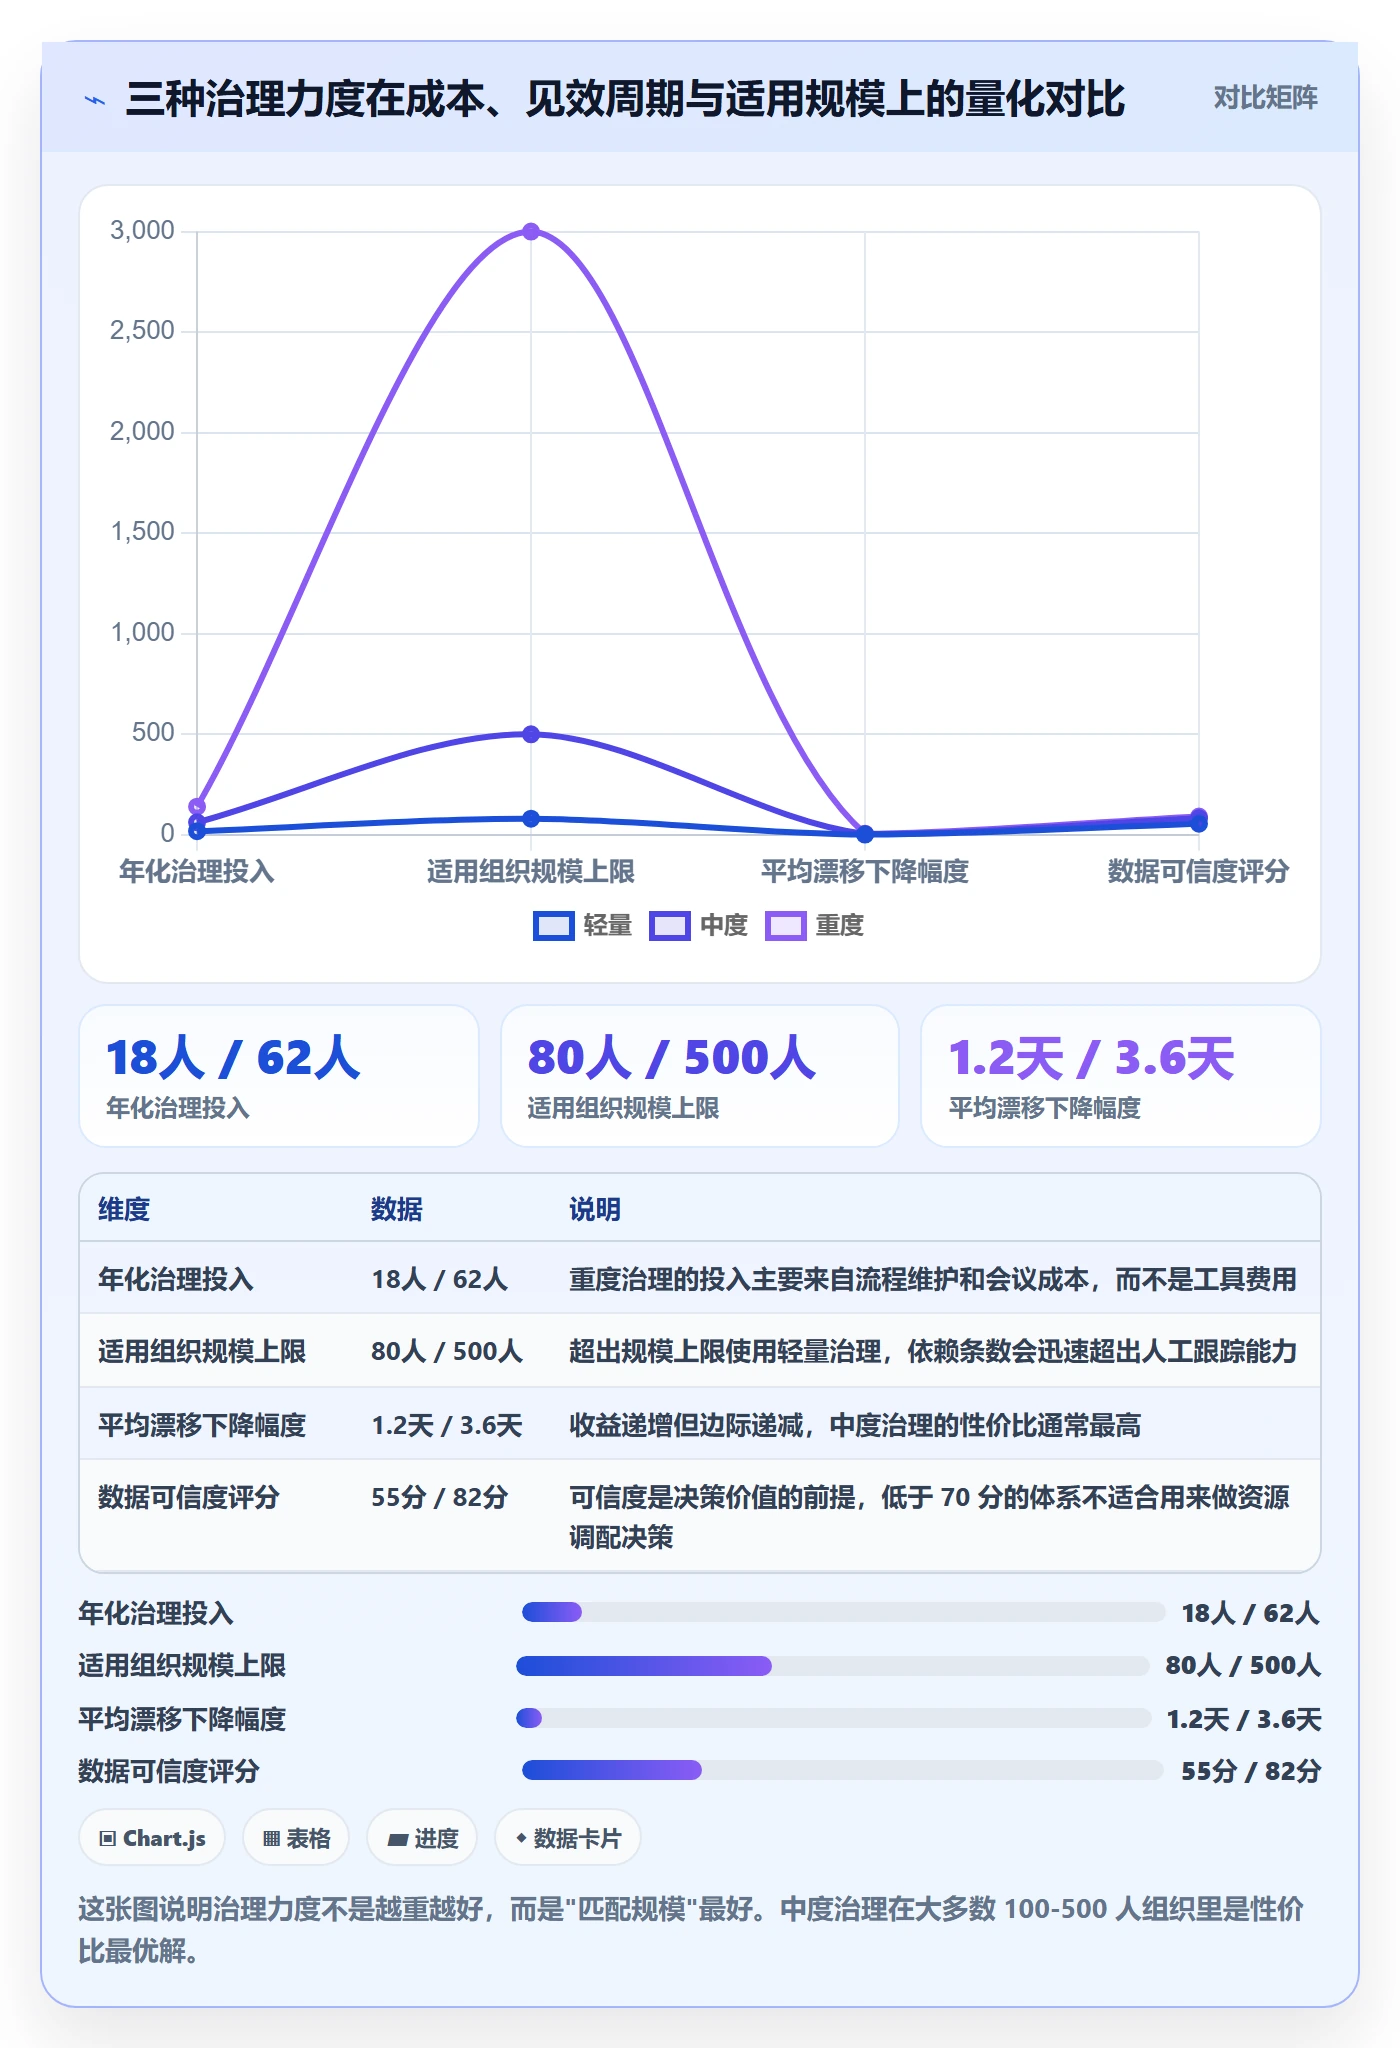Toggle the 轻量 legend swatch
The image size is (1400, 2048).
[553, 926]
